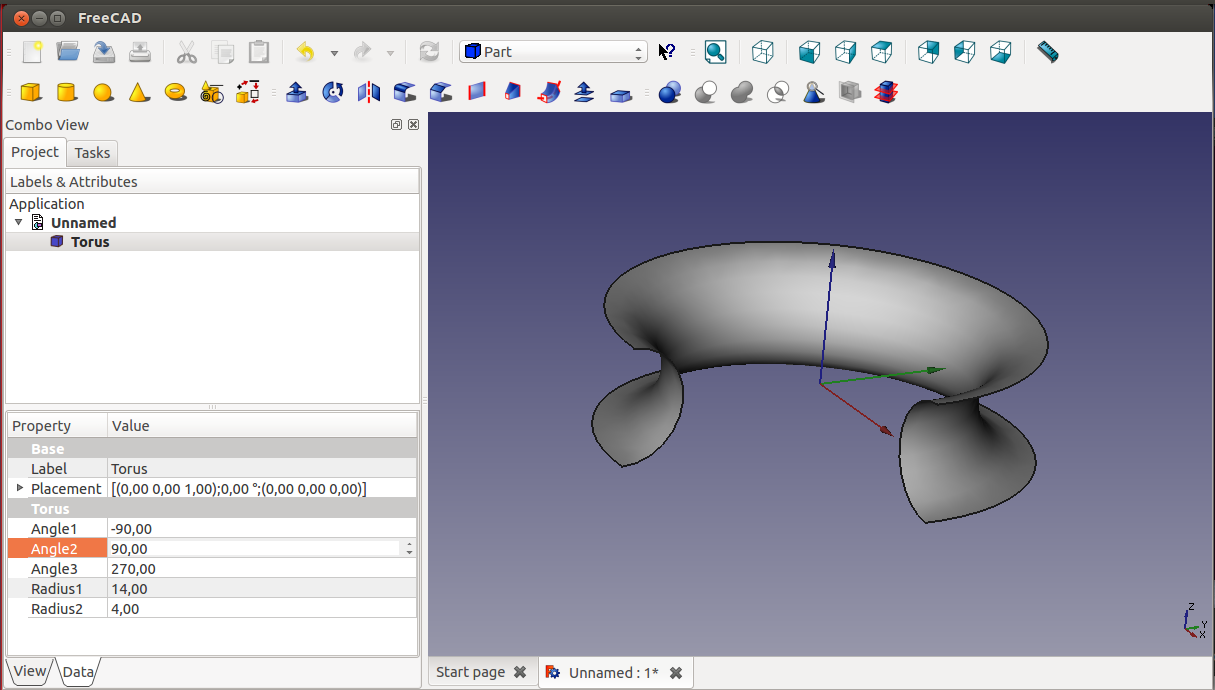Expand the Placement property
Image resolution: width=1215 pixels, height=690 pixels.
18,488
